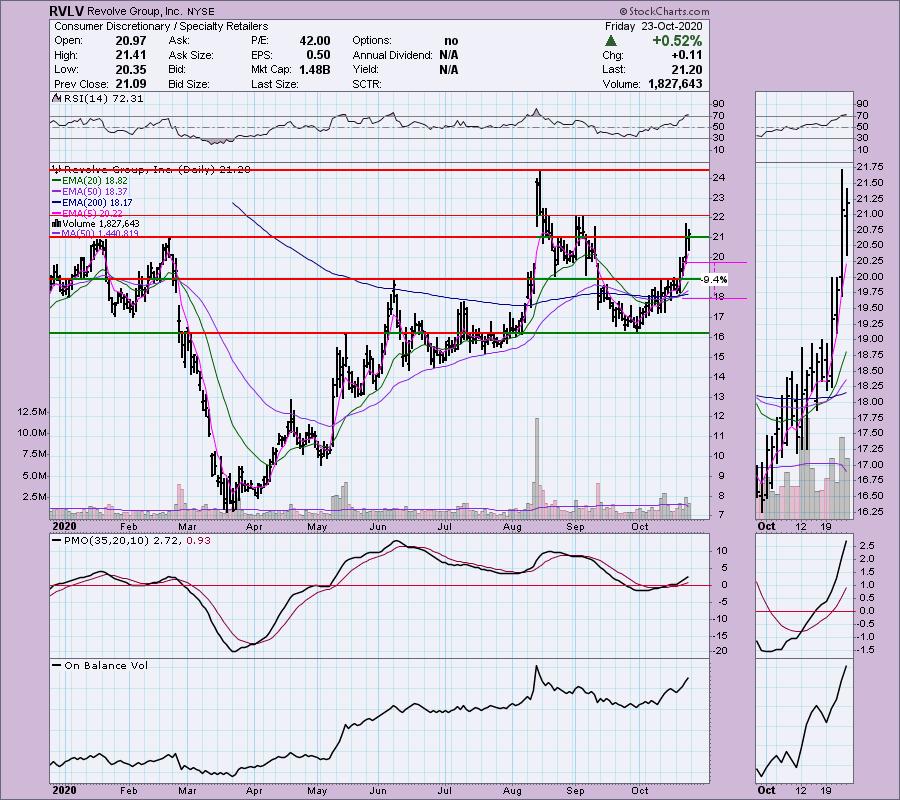This screenshot has width=900, height=800.
Task: Click the Options value 'no'
Action: (x=451, y=41)
